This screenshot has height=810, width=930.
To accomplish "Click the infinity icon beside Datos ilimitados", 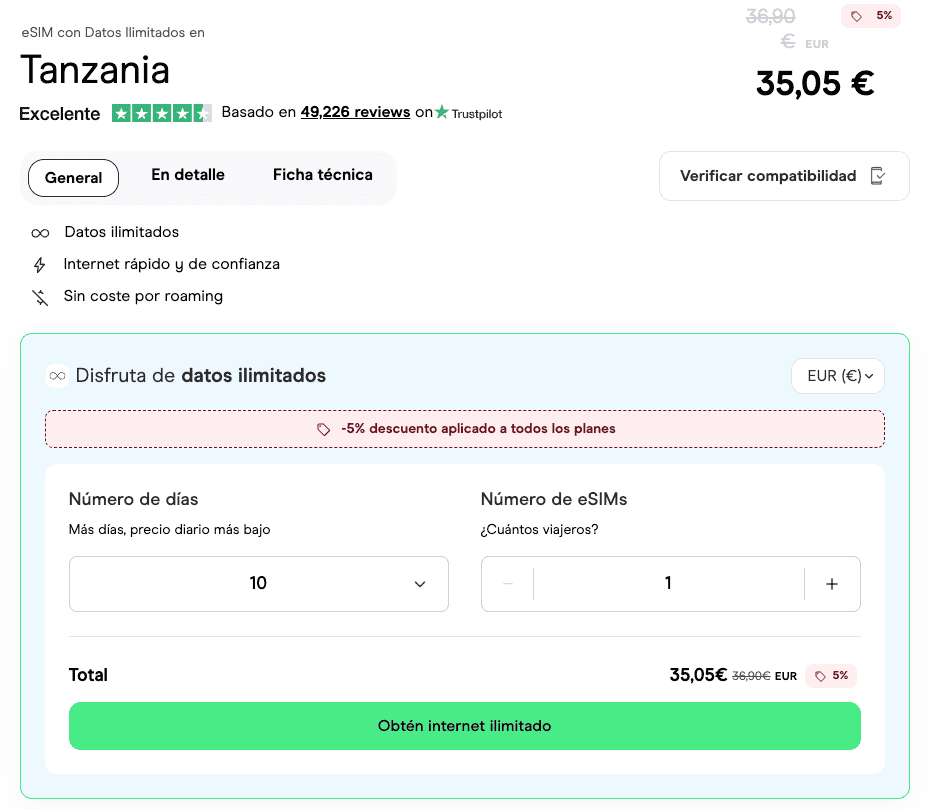I will (x=40, y=233).
